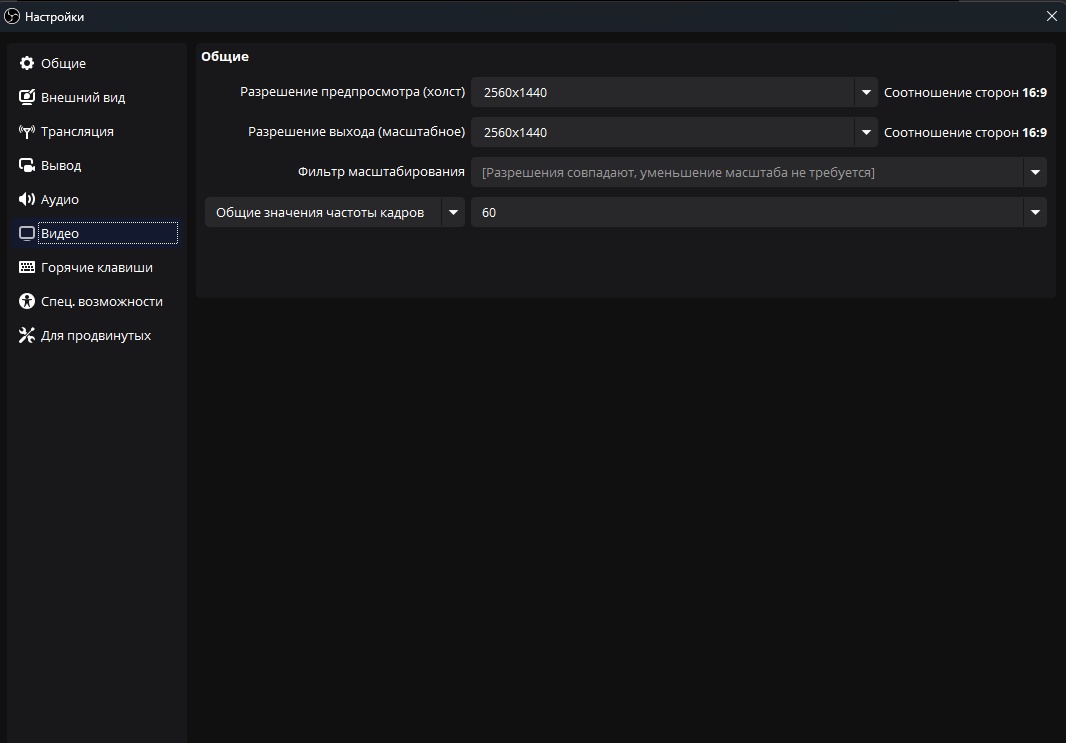Click the Вывод output icon

[x=27, y=165]
